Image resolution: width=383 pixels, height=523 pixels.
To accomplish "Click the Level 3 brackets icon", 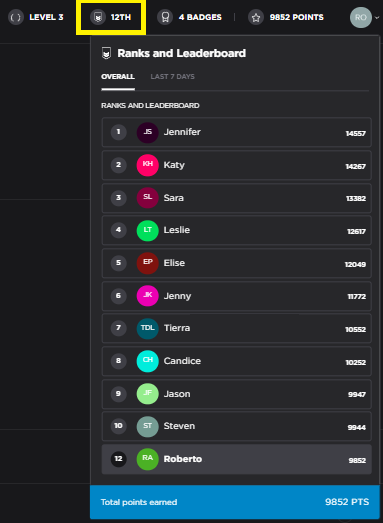I will coord(15,17).
